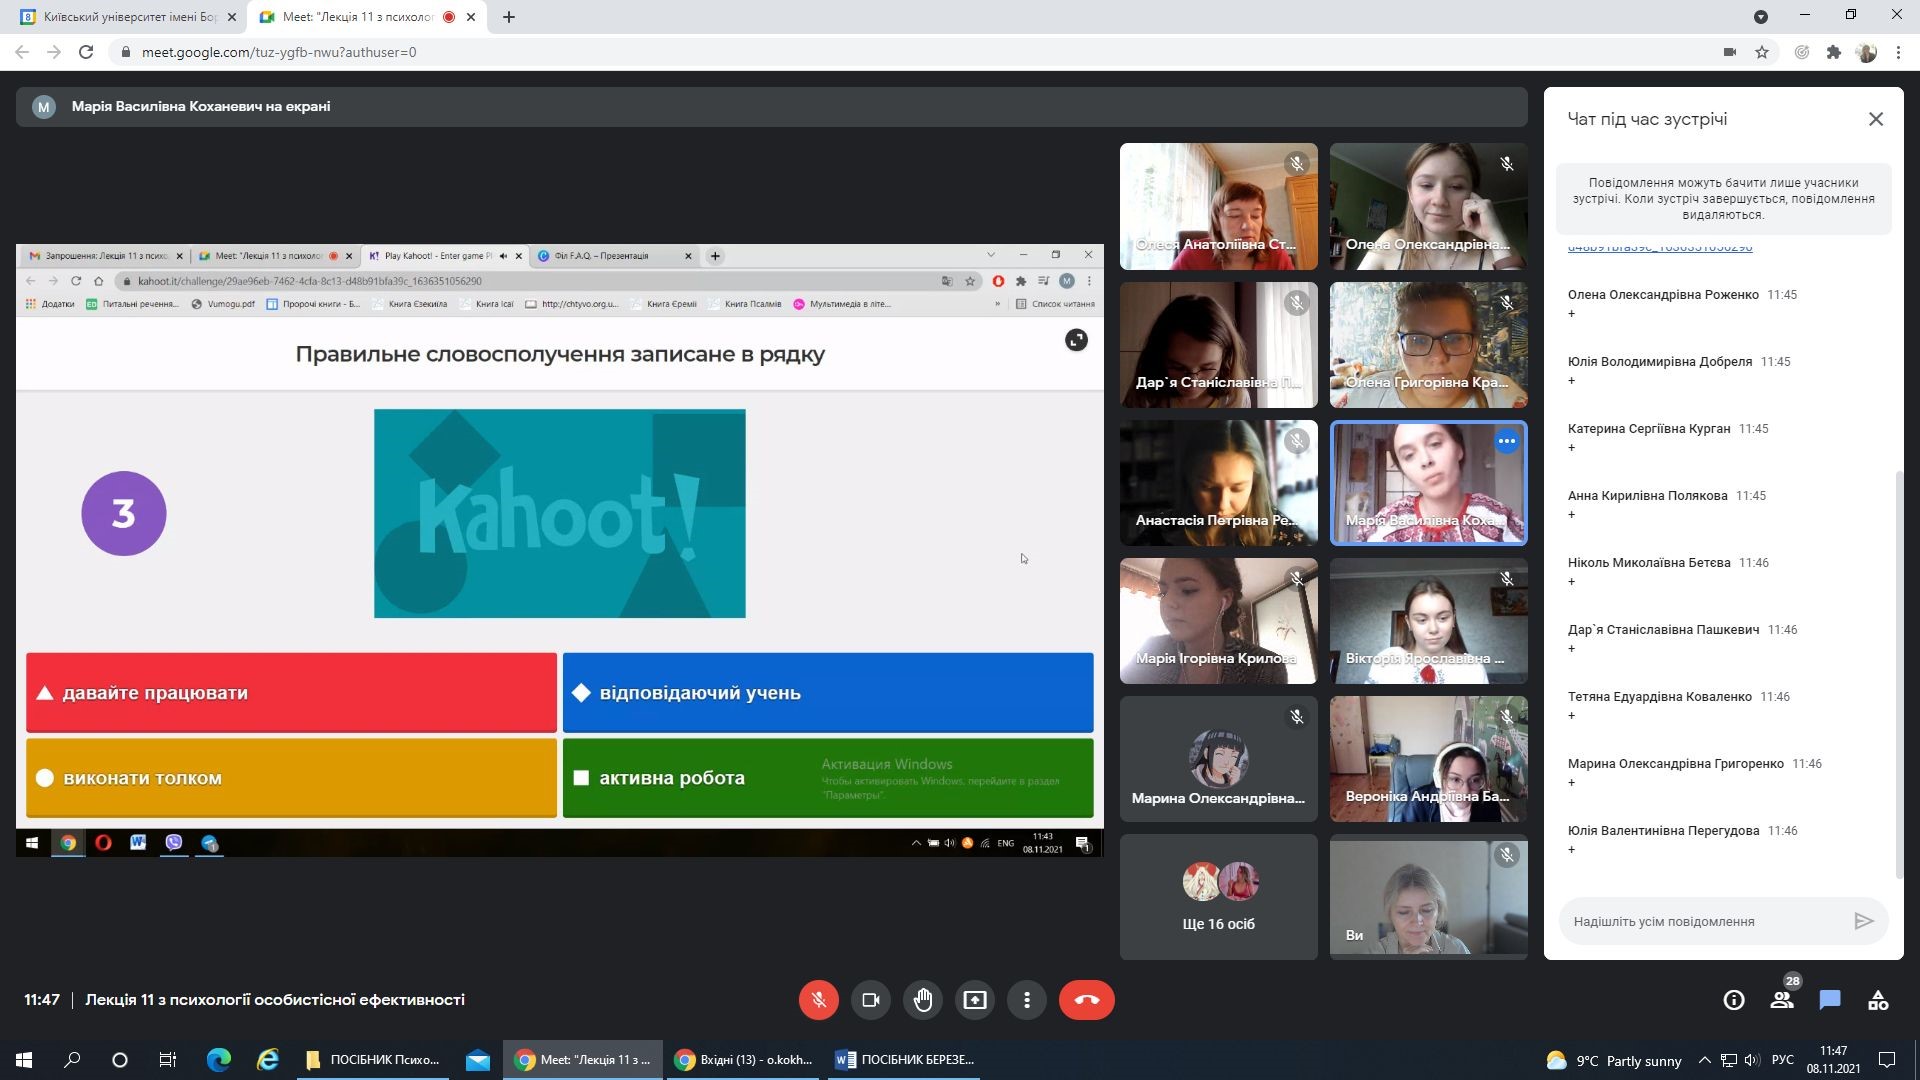
Task: Open the link in chat
Action: coord(1660,248)
